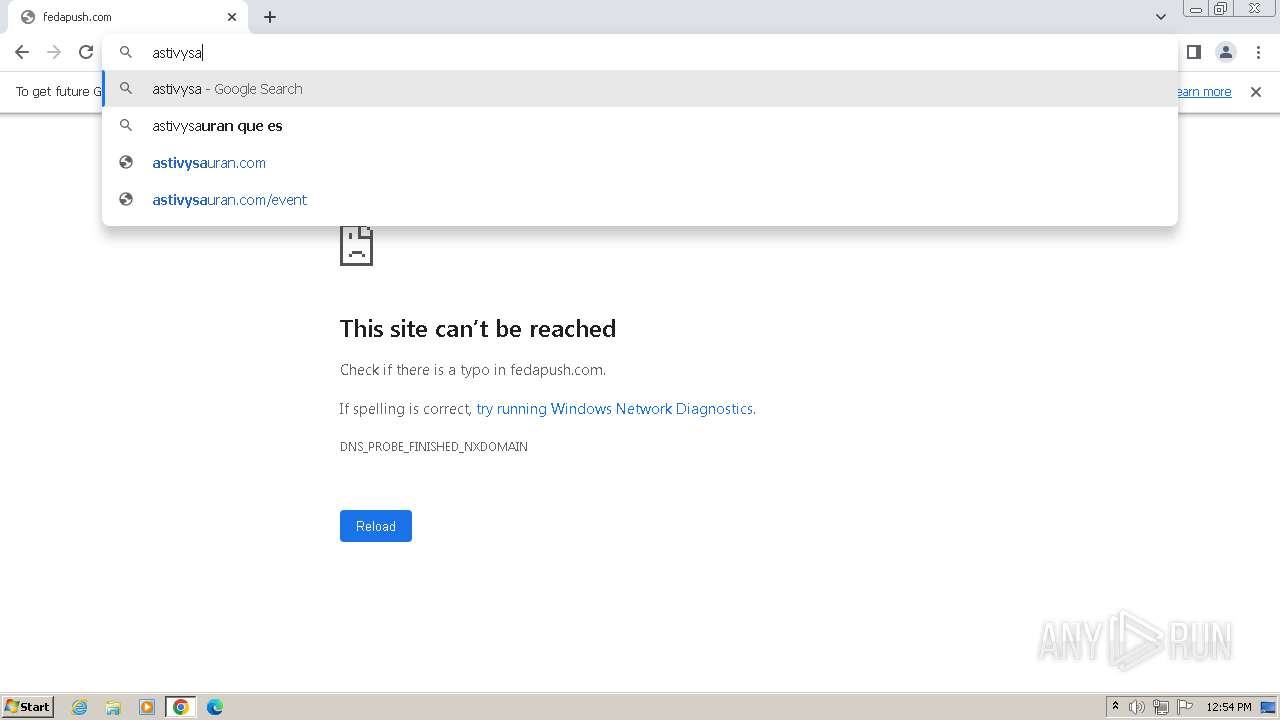
Task: Launch Internet Explorer from the taskbar
Action: pyautogui.click(x=80, y=707)
